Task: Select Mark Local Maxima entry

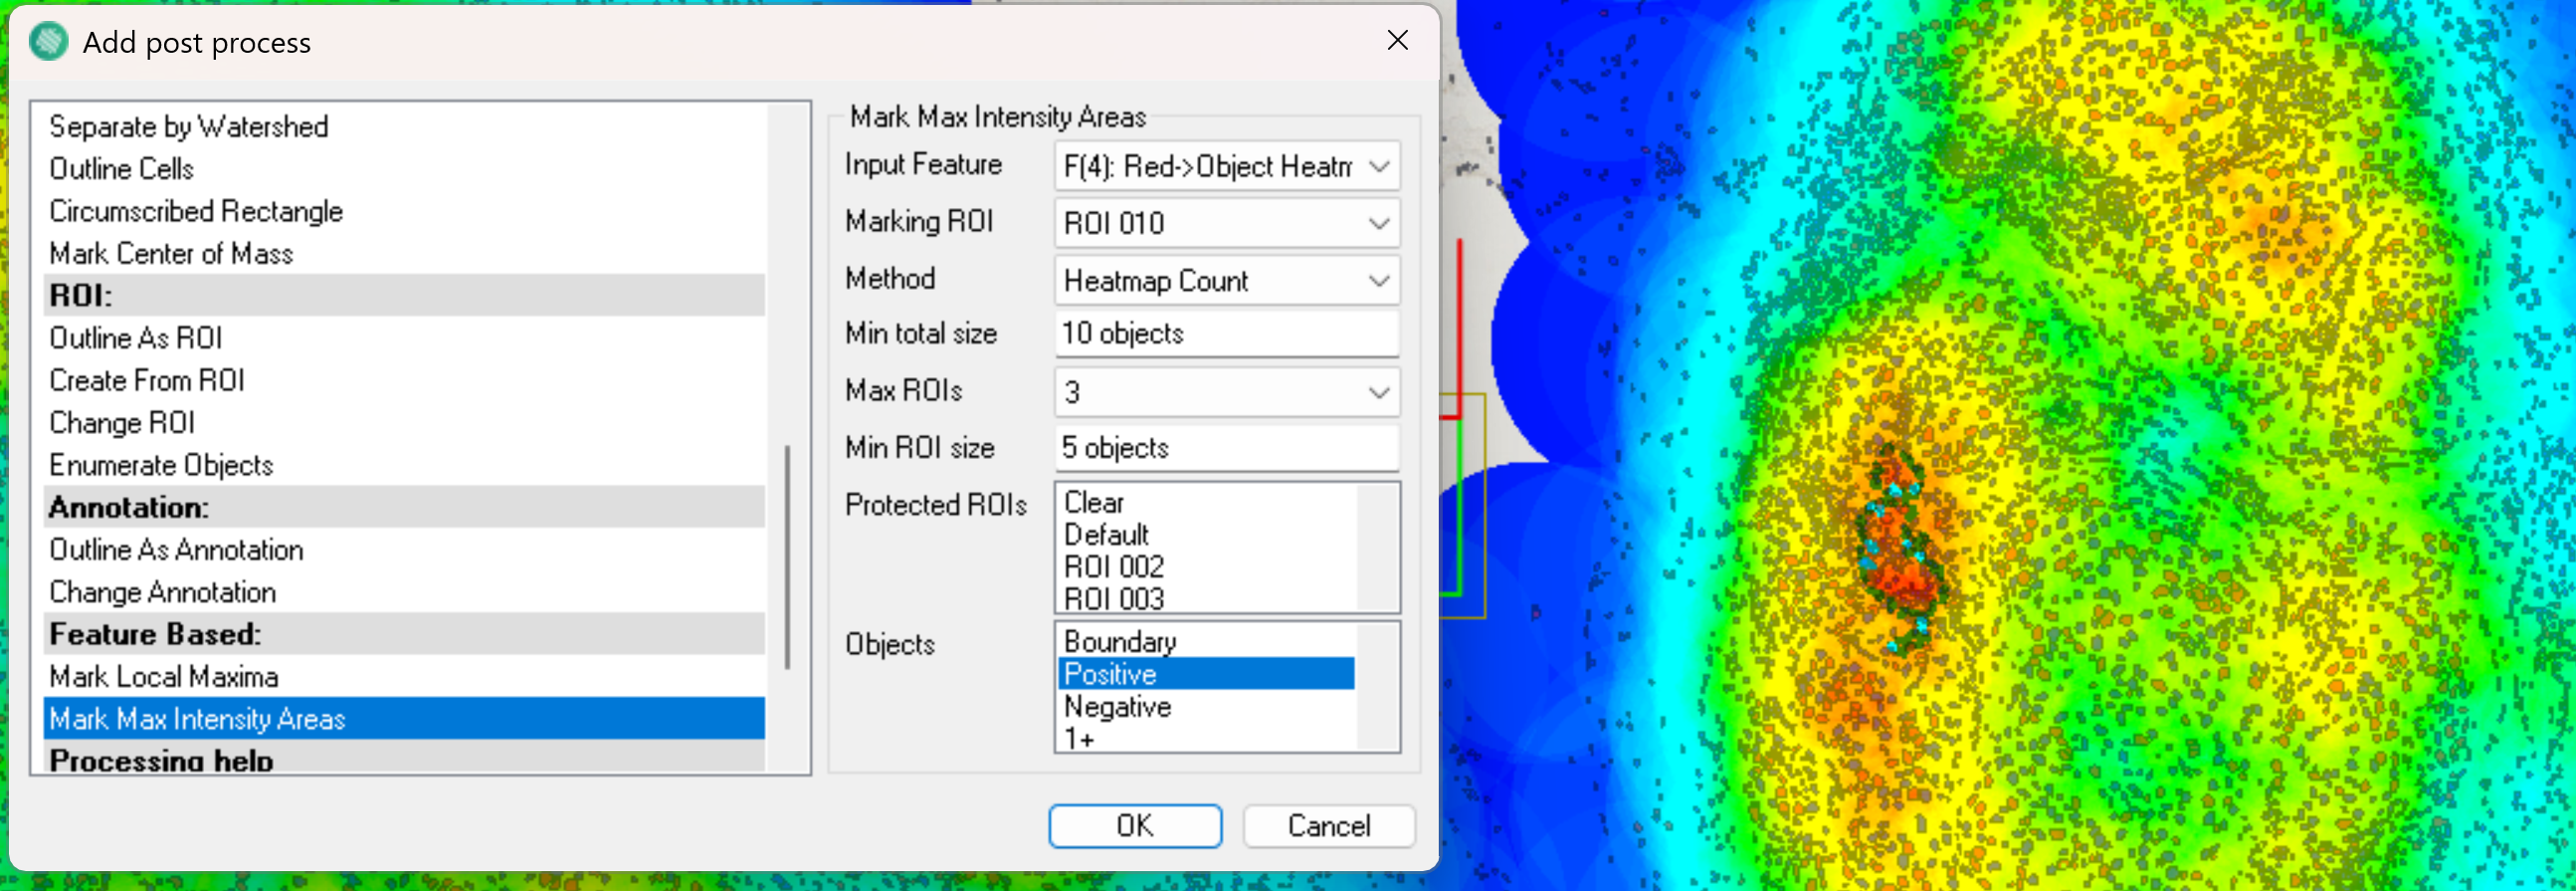Action: coord(404,677)
